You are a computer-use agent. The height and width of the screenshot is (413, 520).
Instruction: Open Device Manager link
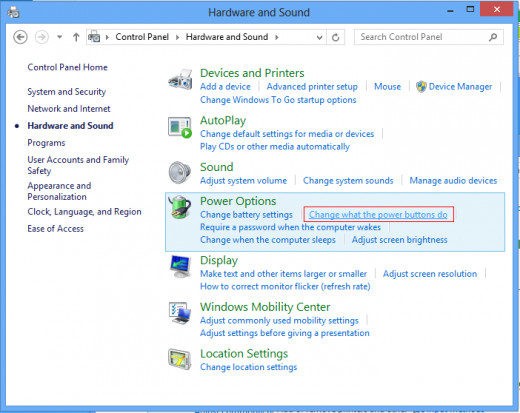[x=460, y=87]
